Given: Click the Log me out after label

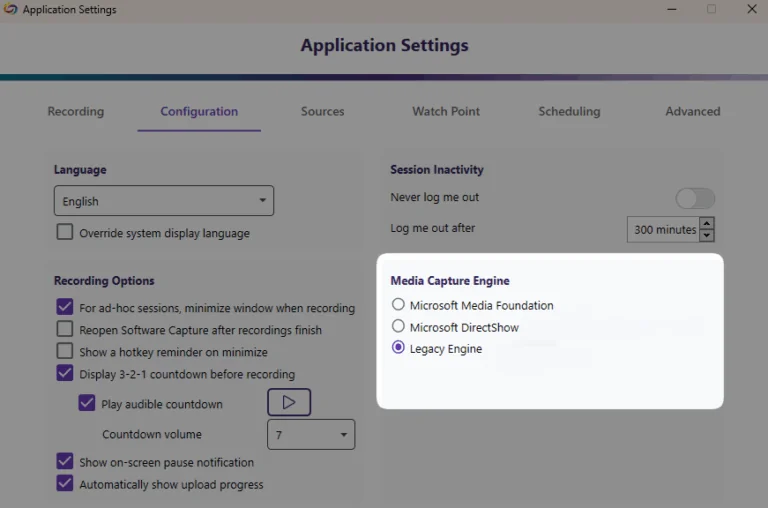Looking at the screenshot, I should click(x=432, y=228).
